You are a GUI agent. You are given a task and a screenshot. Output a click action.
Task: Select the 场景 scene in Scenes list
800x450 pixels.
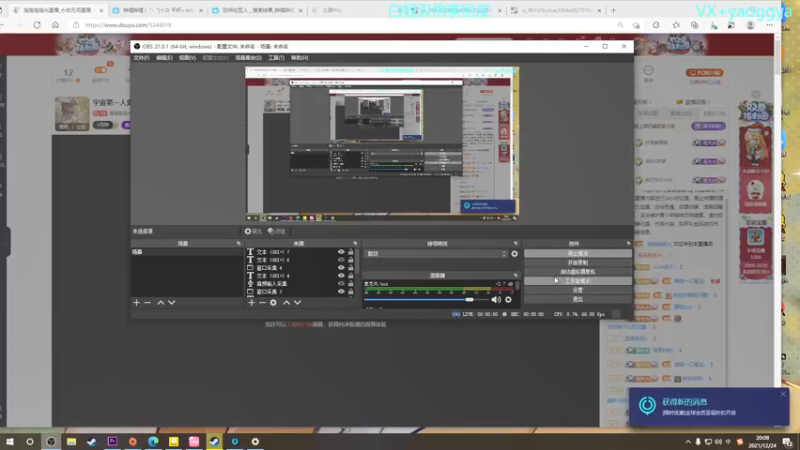tap(187, 252)
